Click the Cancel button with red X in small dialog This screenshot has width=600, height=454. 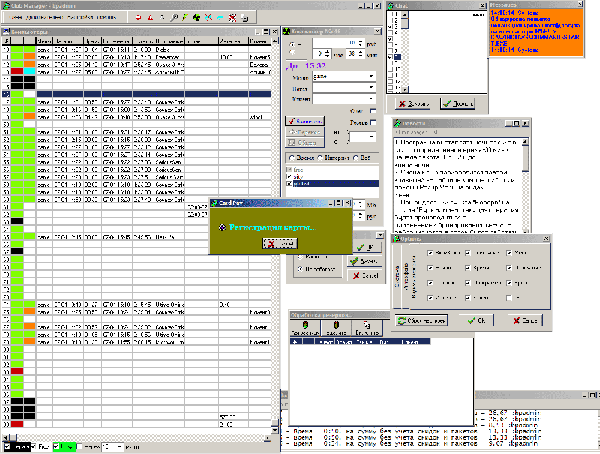(x=365, y=275)
